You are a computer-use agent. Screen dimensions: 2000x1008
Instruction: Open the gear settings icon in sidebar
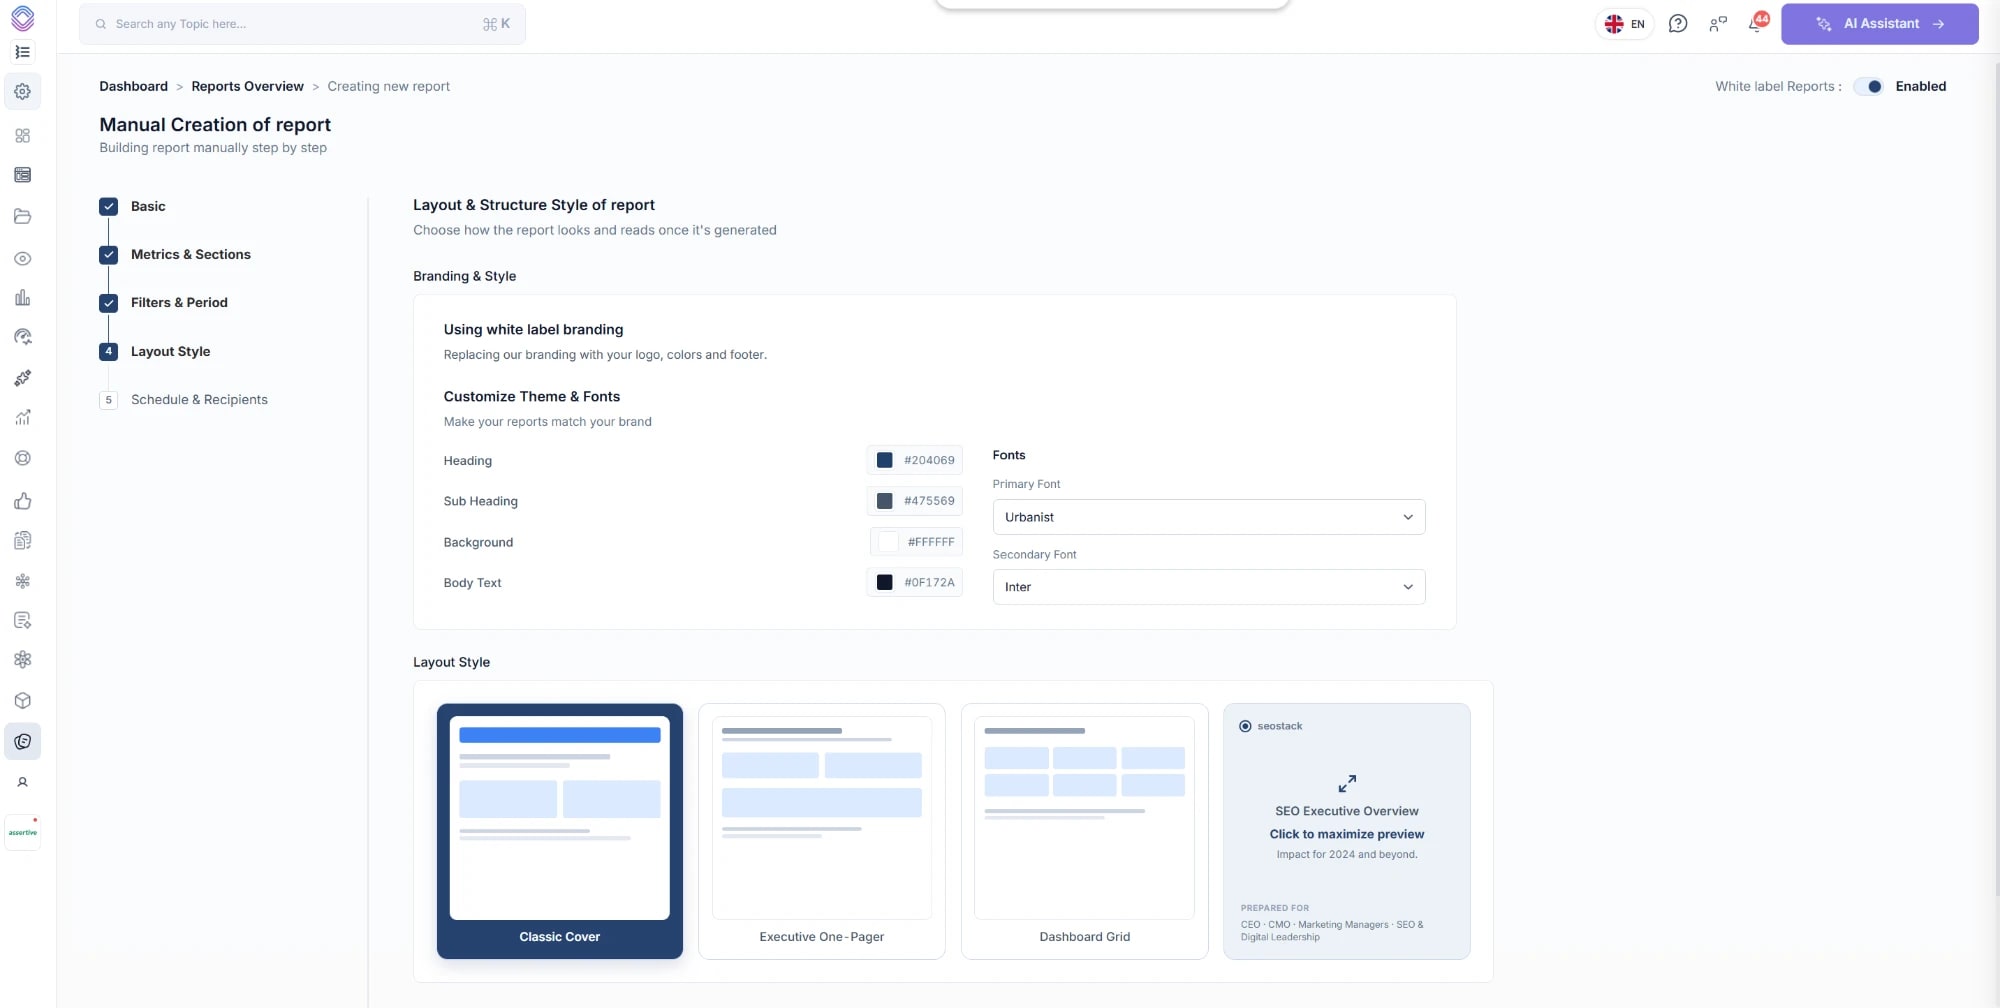(x=22, y=91)
